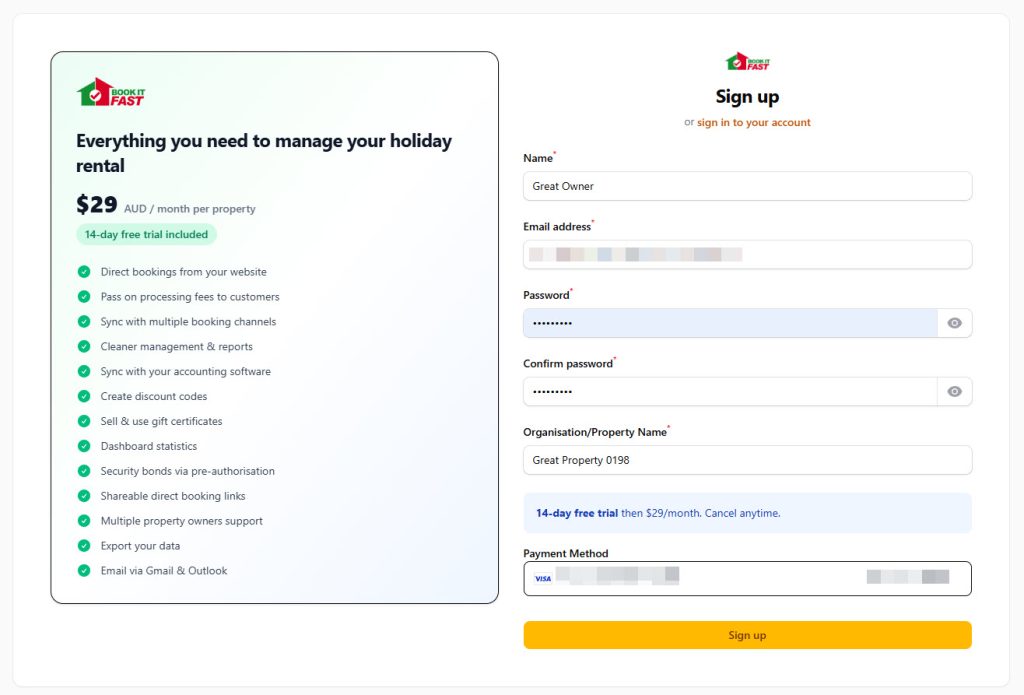
Task: Click the check icon beside Create discount codes
Action: point(84,397)
